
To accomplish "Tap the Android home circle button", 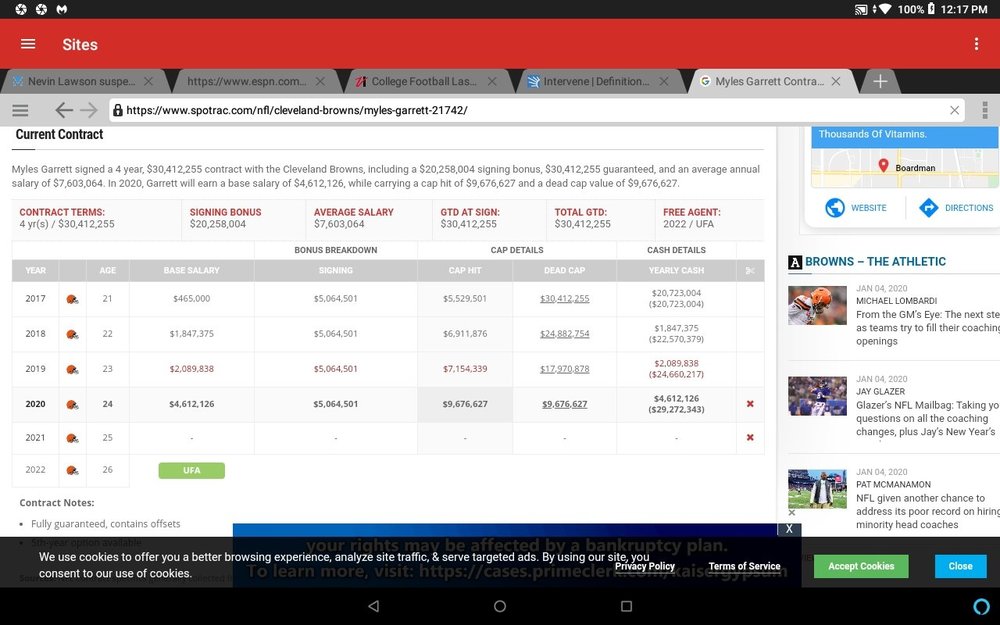I will (x=500, y=606).
